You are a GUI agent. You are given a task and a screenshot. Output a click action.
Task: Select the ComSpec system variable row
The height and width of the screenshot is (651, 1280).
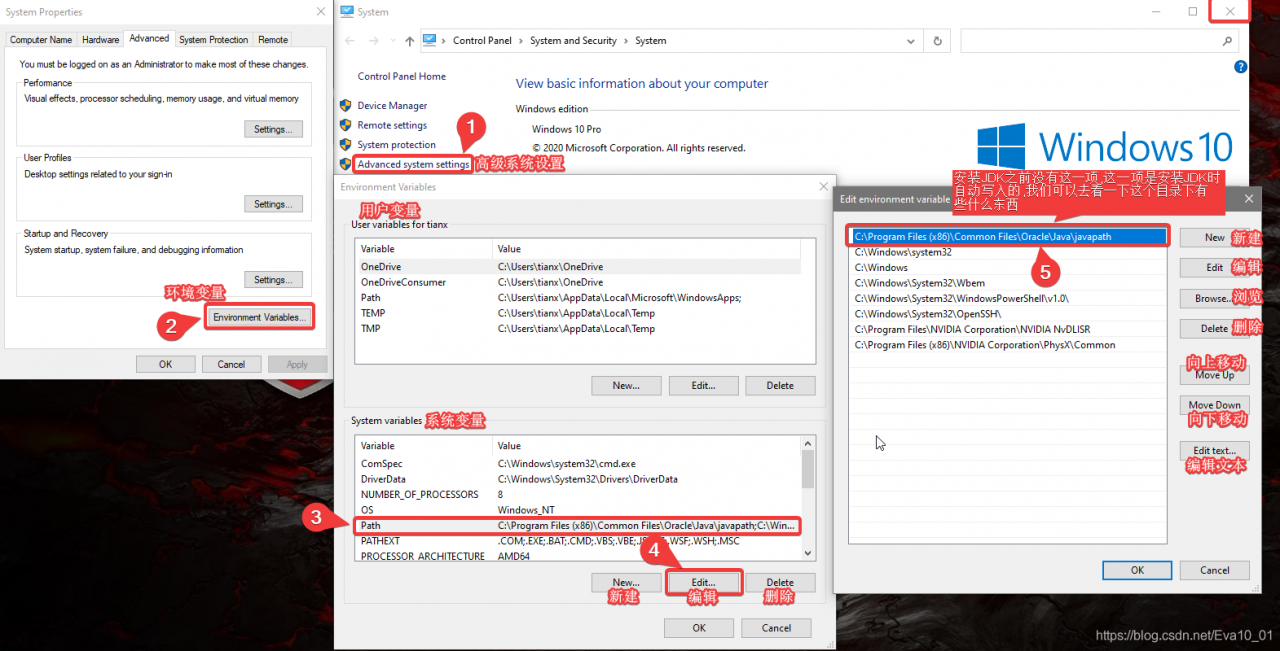tap(578, 464)
